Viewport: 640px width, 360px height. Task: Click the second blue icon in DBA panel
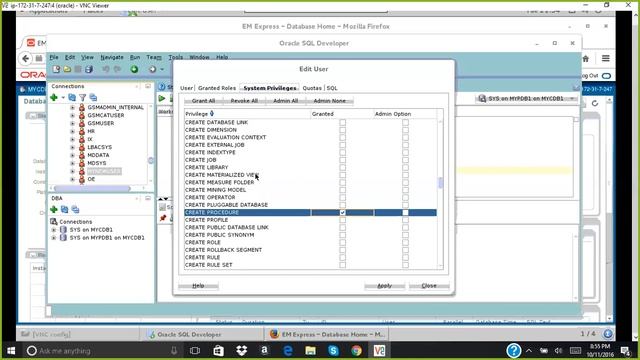(76, 209)
